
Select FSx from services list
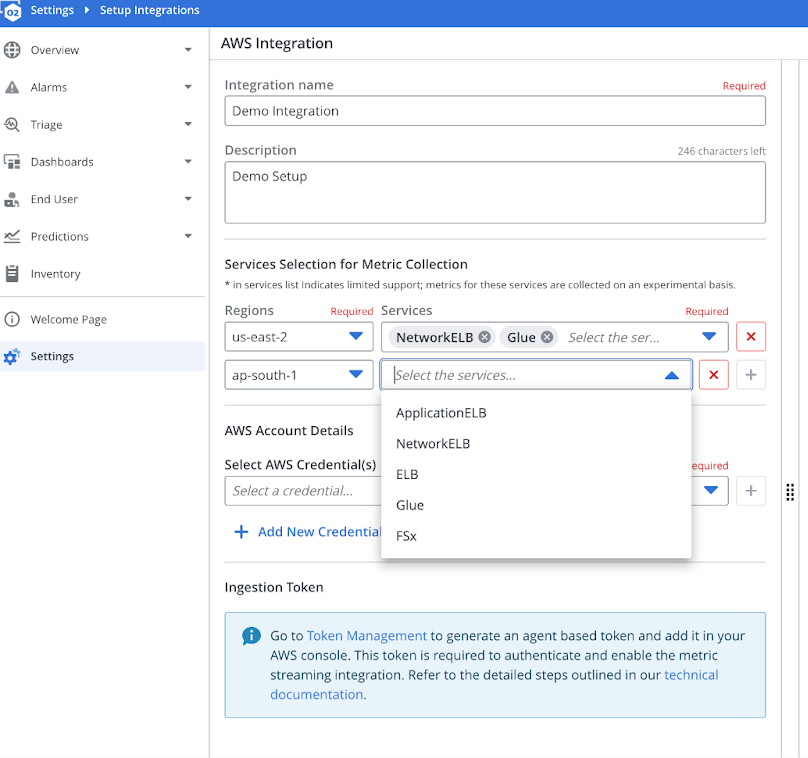click(536, 536)
